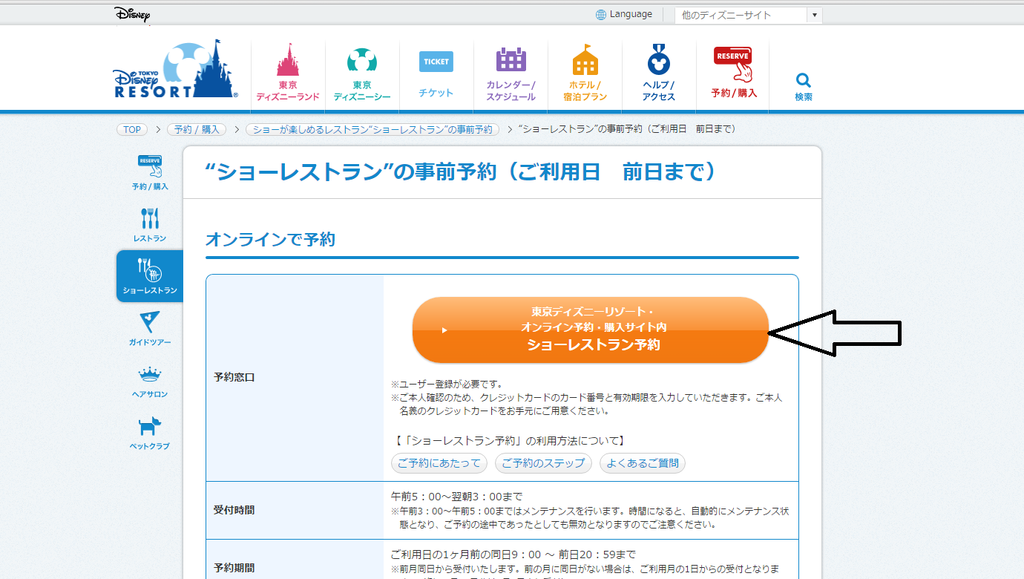Click the 検索 magnifier search icon
Viewport: 1024px width, 579px height.
803,80
